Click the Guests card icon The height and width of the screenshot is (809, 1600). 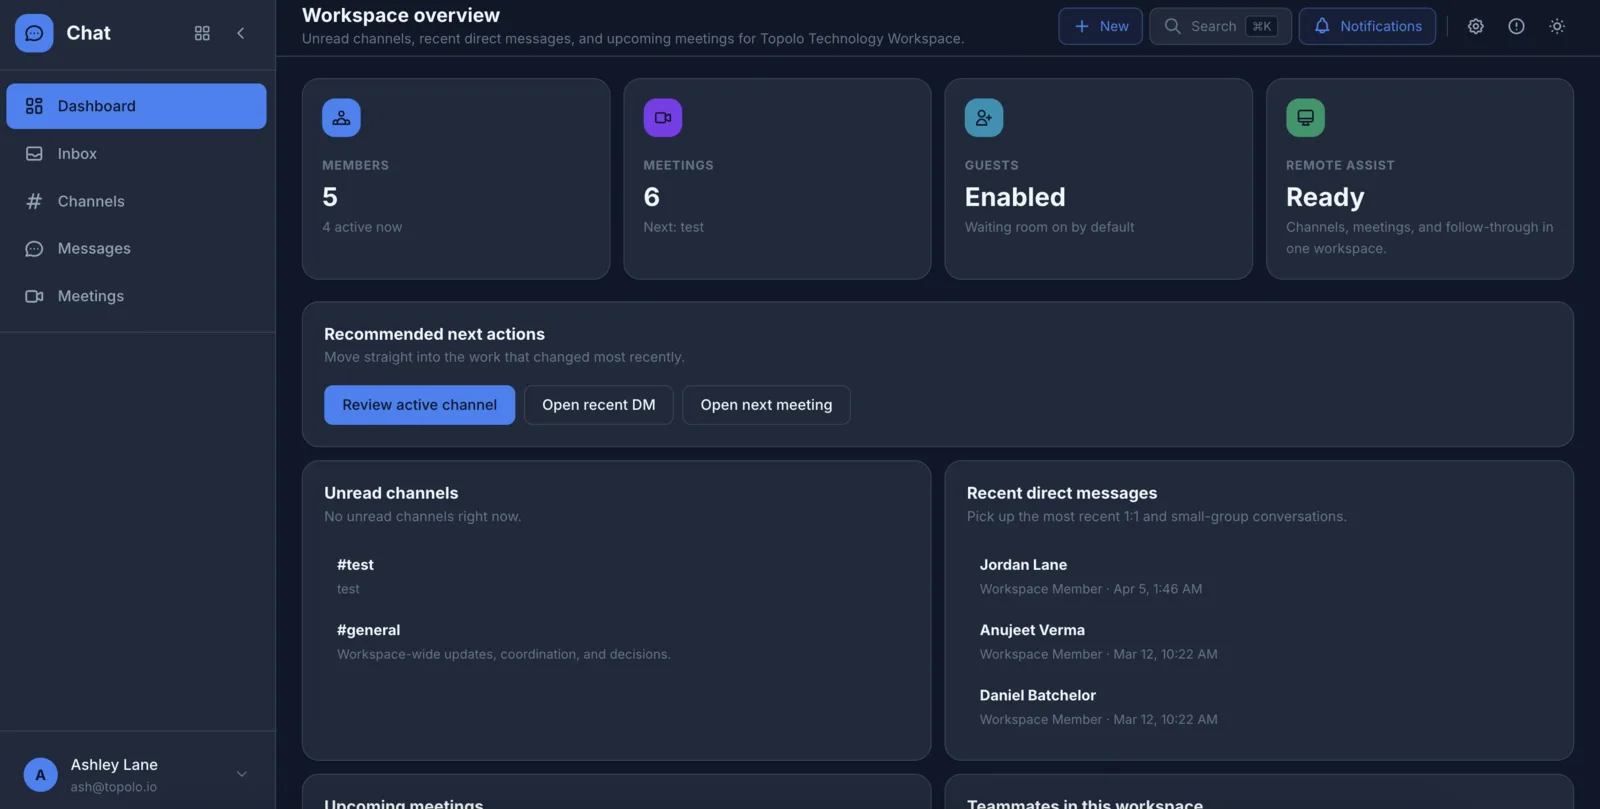click(983, 118)
